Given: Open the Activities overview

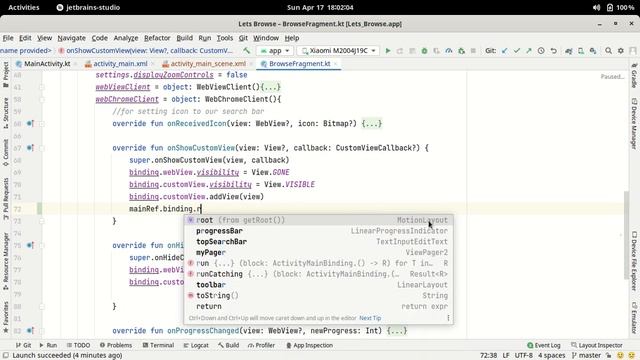Looking at the screenshot, I should pyautogui.click(x=24, y=7).
